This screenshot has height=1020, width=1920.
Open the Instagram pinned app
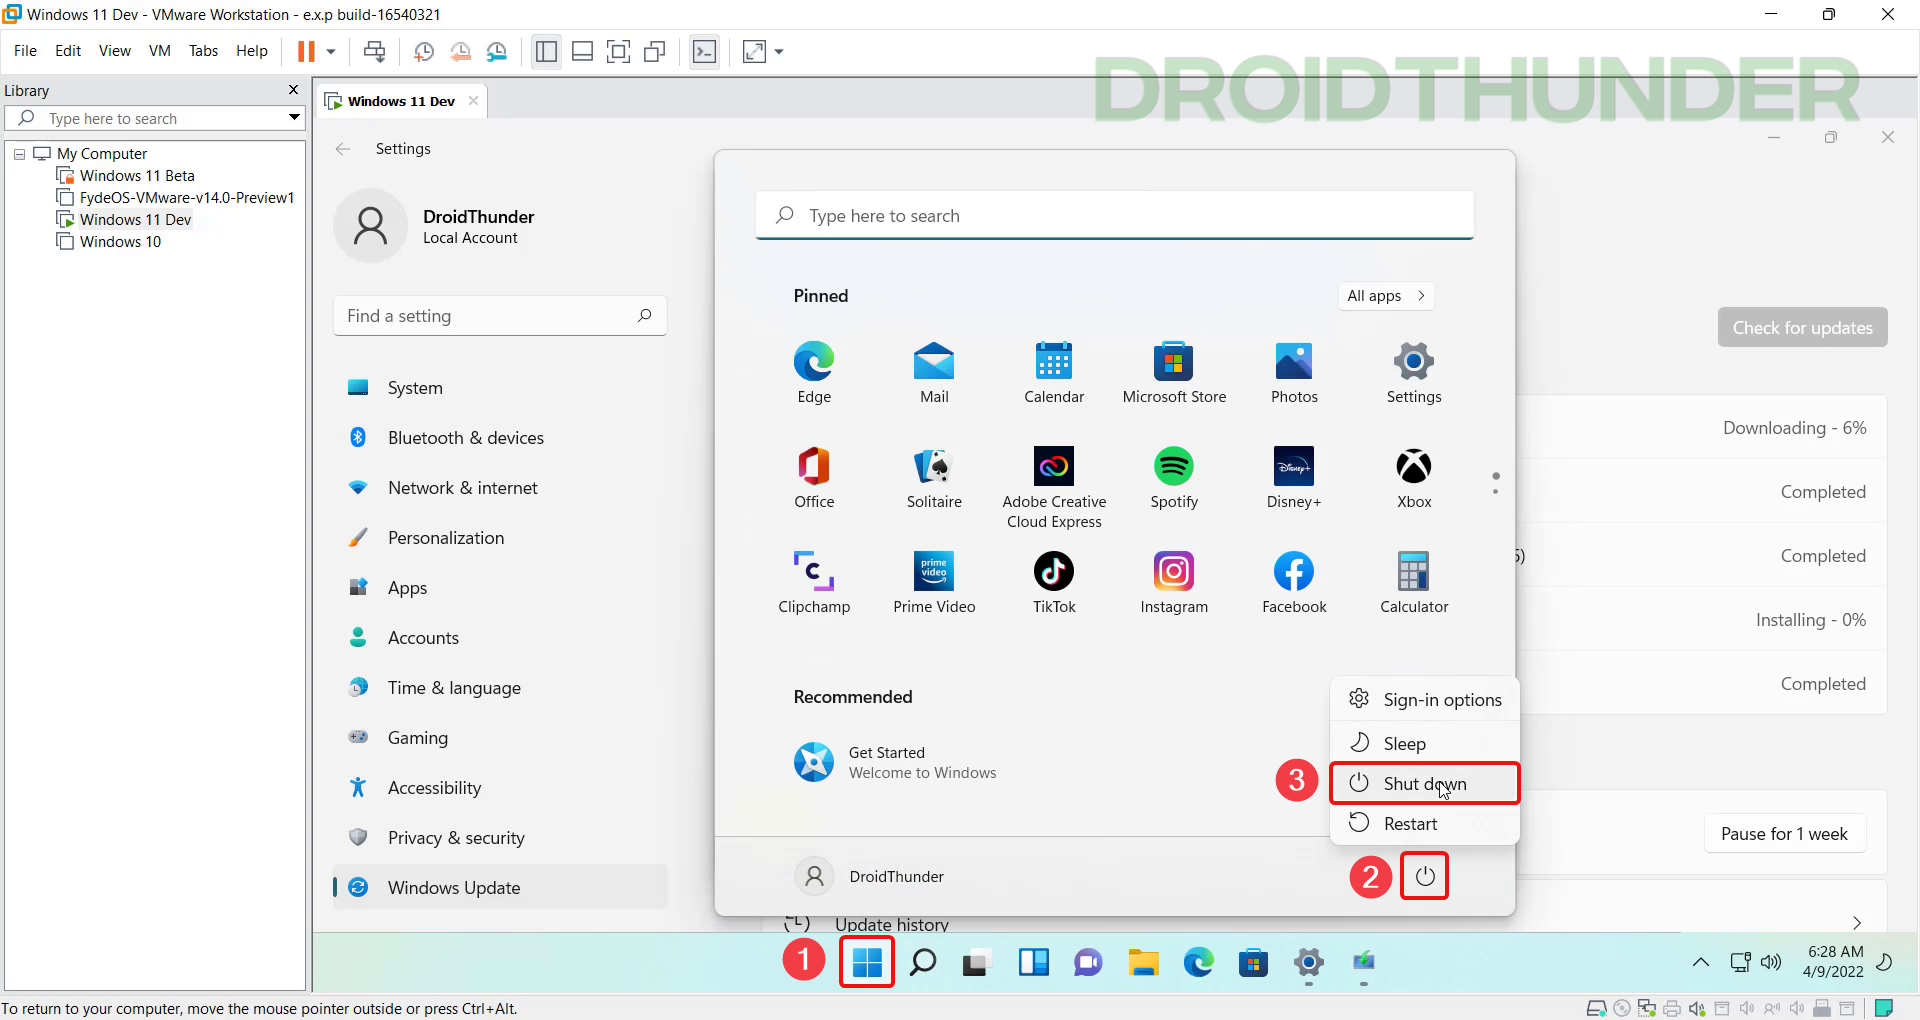pyautogui.click(x=1174, y=582)
